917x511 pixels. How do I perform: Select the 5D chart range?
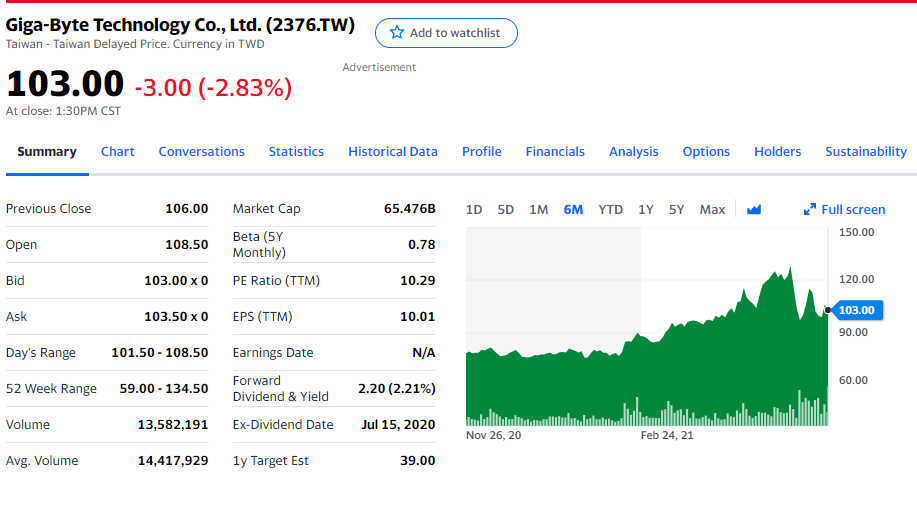pos(505,209)
